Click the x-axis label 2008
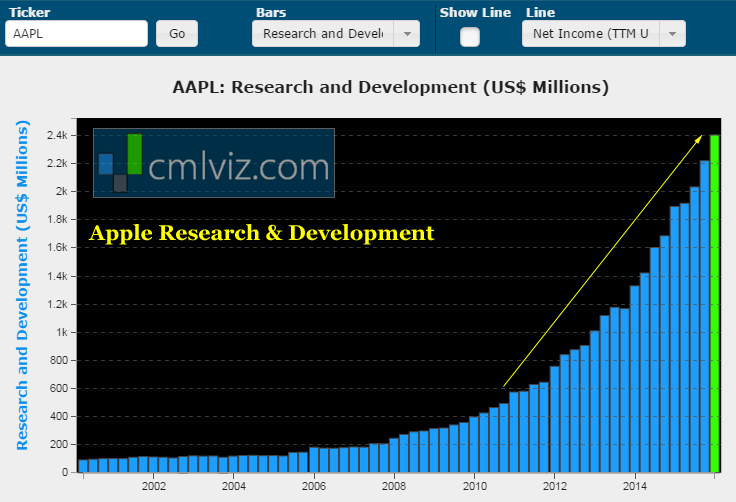Screen dimensions: 736x502 [x=394, y=486]
